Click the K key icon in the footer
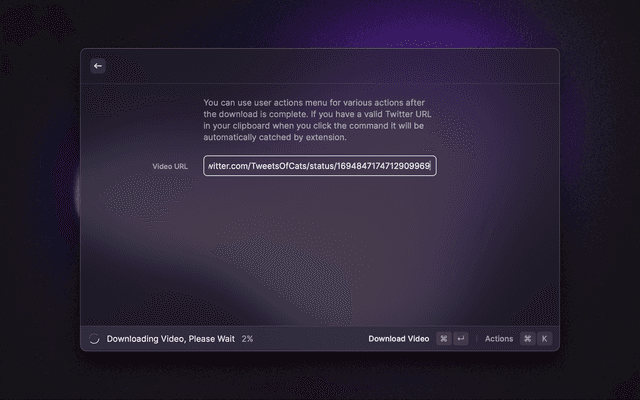The width and height of the screenshot is (640, 400). [x=544, y=339]
